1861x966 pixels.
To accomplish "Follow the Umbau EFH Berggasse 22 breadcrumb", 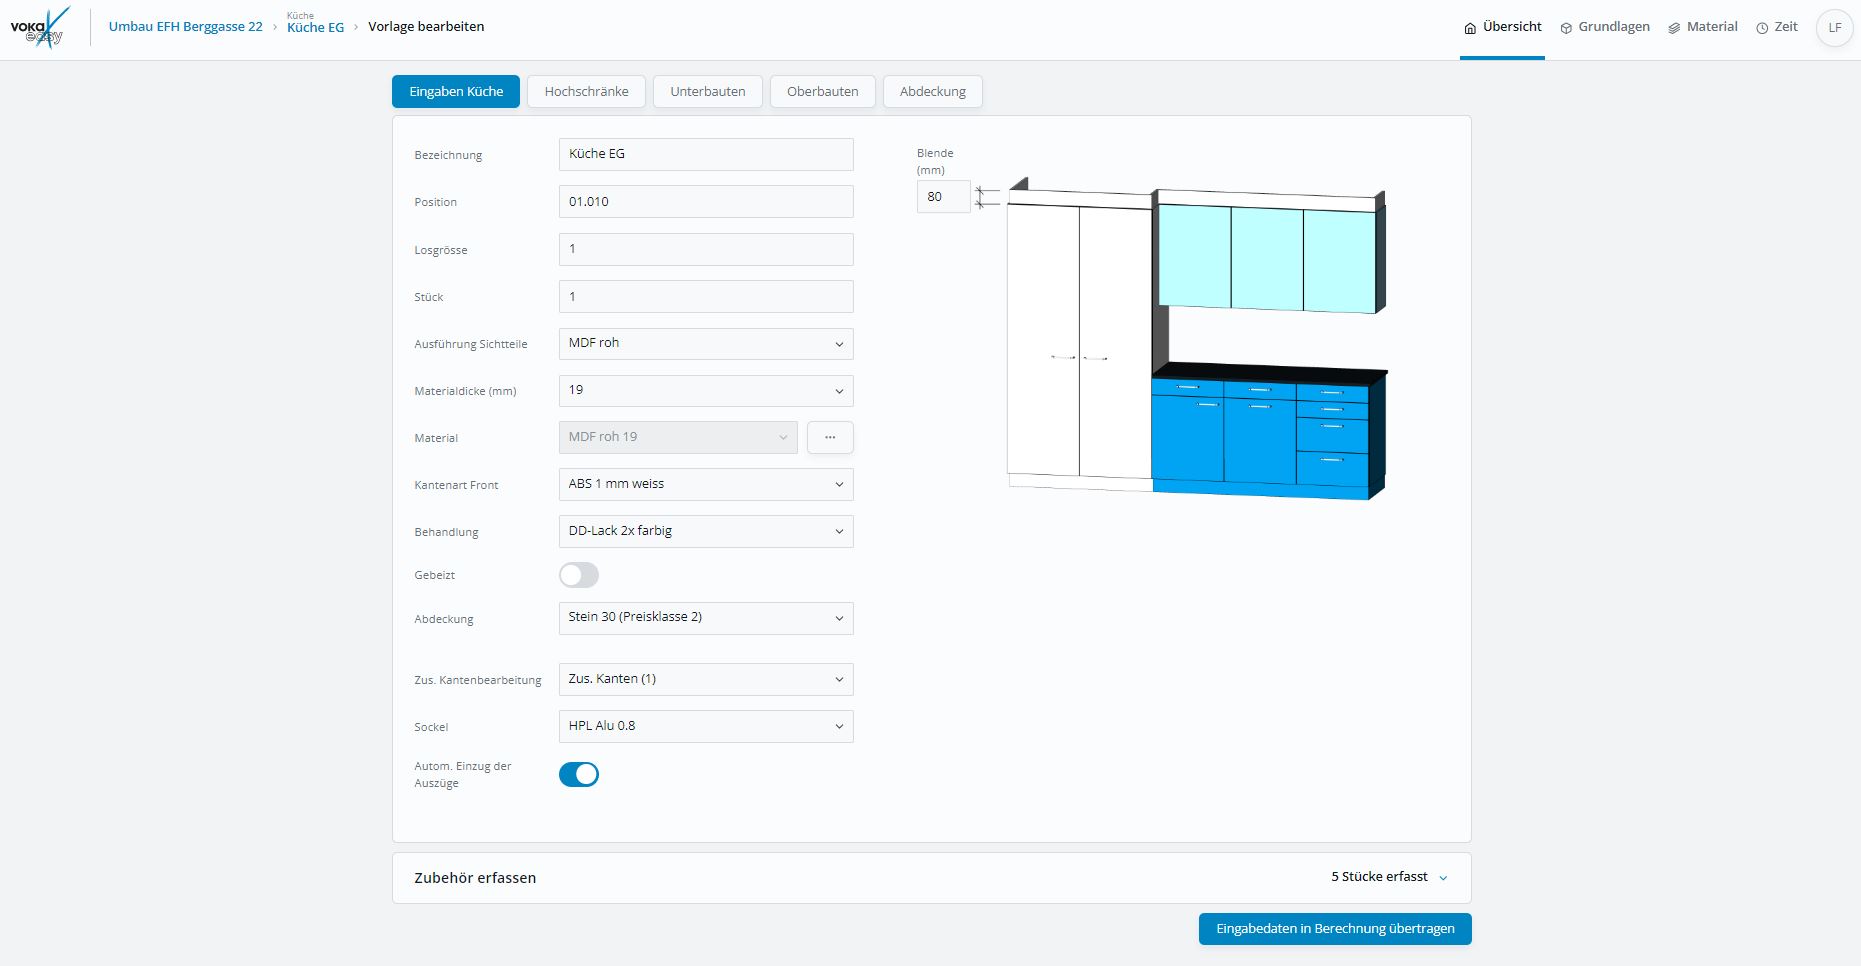I will click(185, 27).
